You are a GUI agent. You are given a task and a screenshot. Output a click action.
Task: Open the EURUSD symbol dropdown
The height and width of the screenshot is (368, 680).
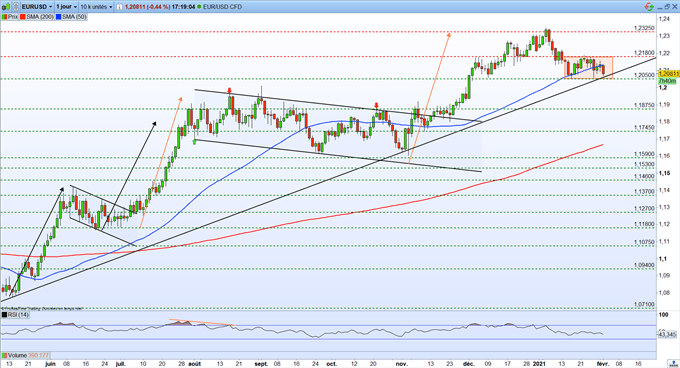pyautogui.click(x=37, y=7)
